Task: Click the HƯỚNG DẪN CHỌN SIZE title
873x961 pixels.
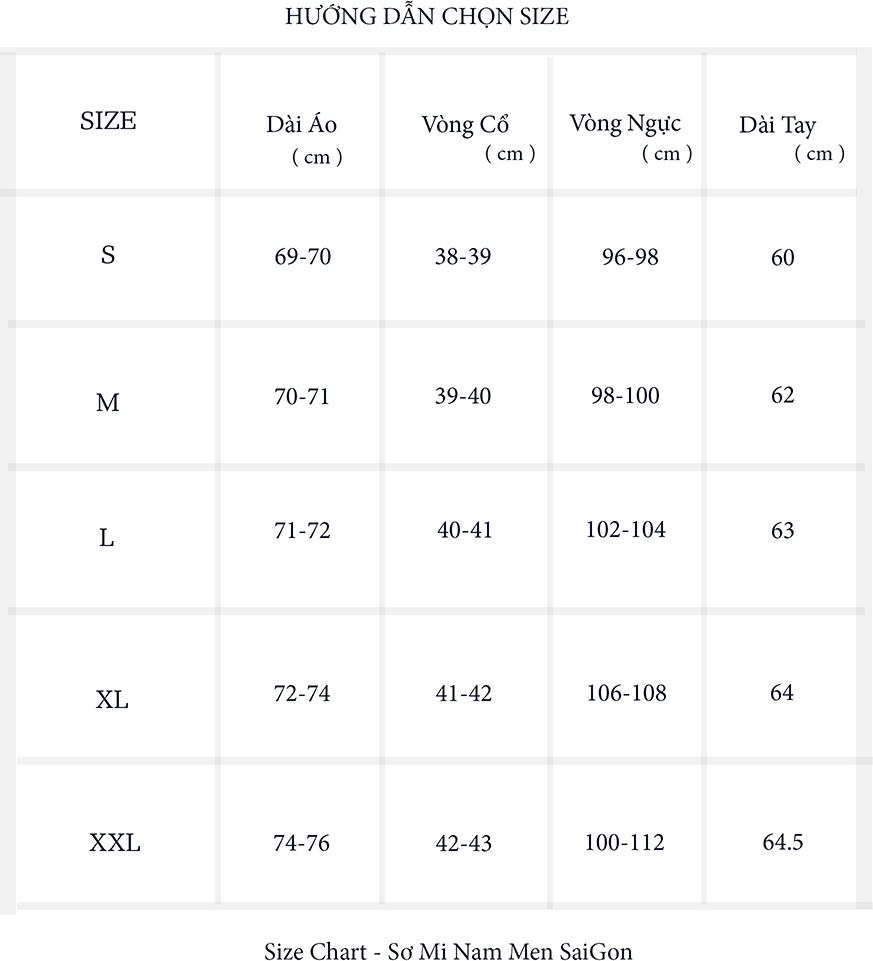Action: pyautogui.click(x=427, y=17)
